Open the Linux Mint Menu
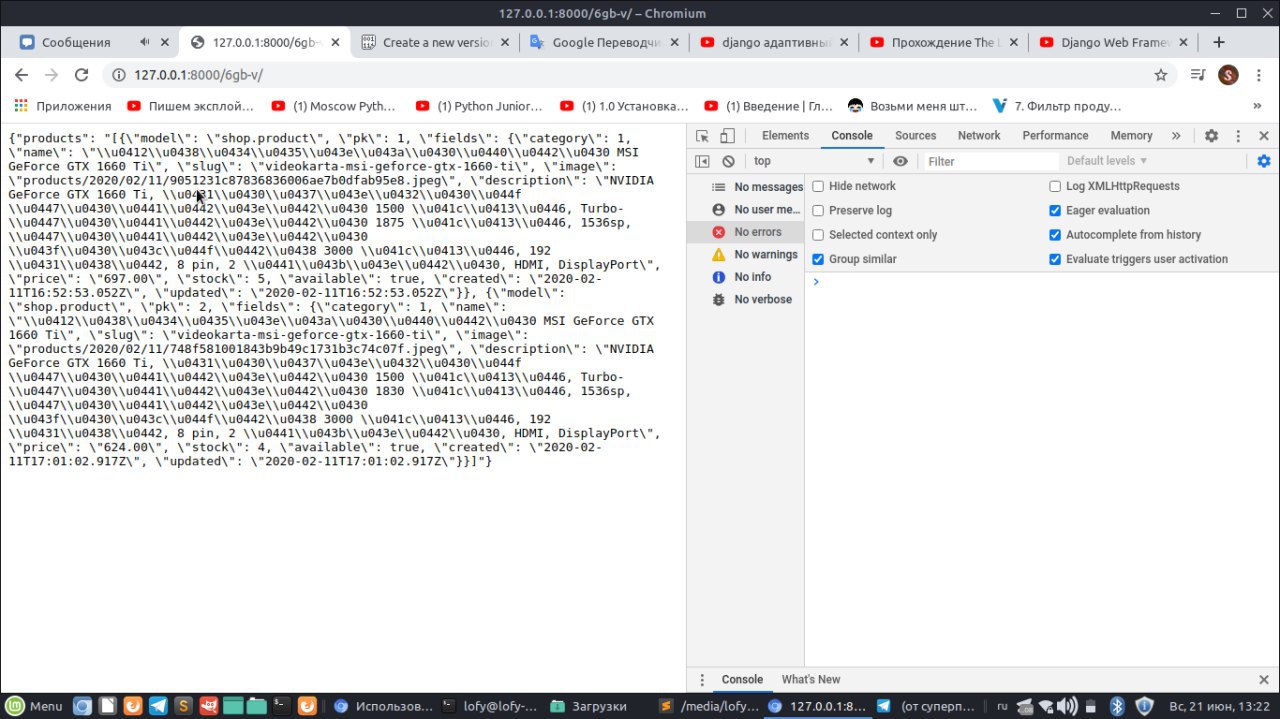 coord(33,706)
